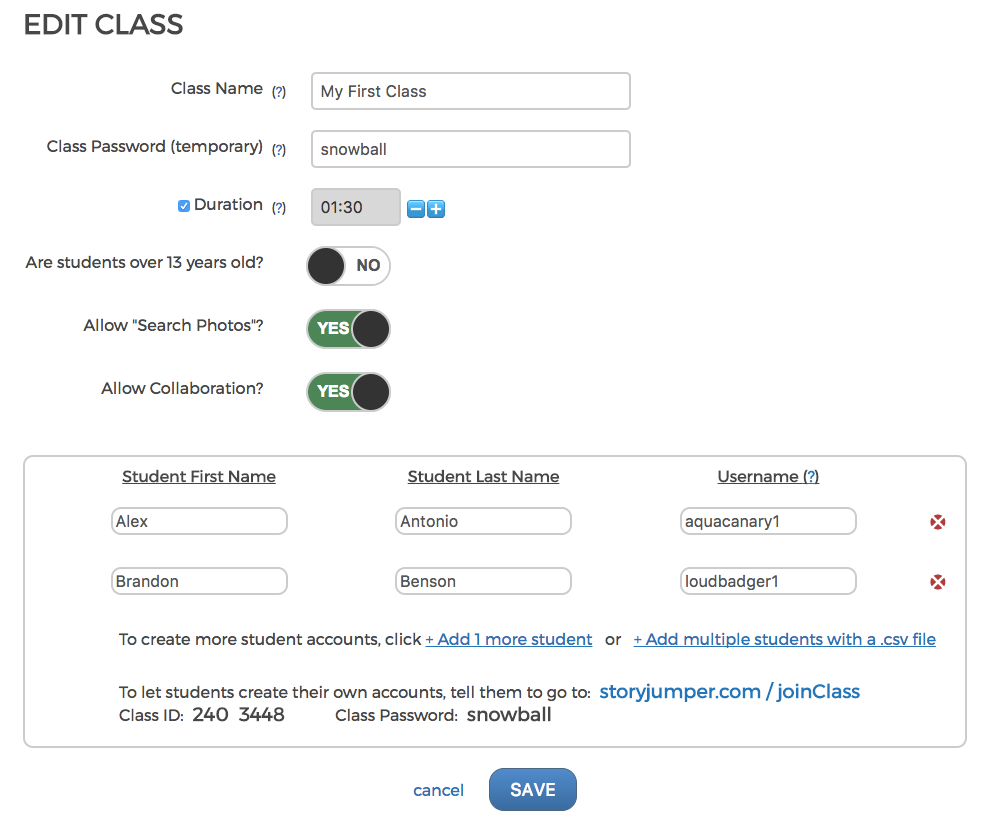Add multiple students with a .csv file
The image size is (984, 821).
pos(784,640)
